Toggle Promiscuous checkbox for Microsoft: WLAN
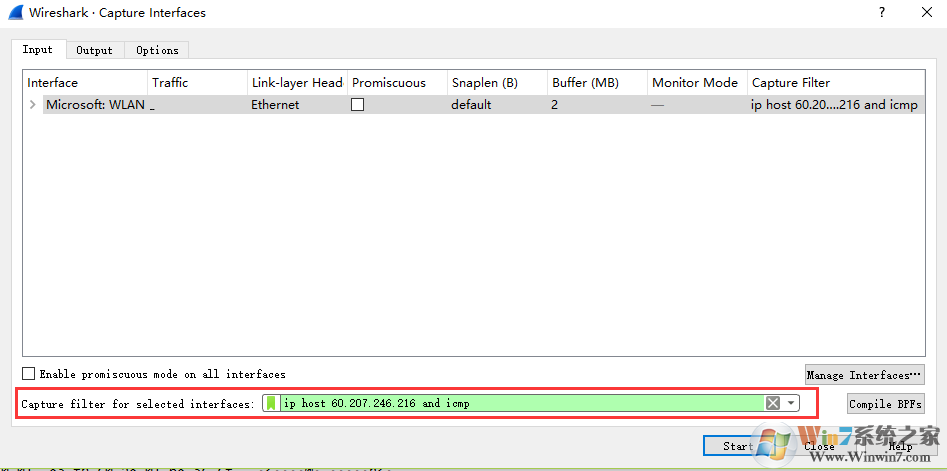This screenshot has width=947, height=471. pos(358,105)
